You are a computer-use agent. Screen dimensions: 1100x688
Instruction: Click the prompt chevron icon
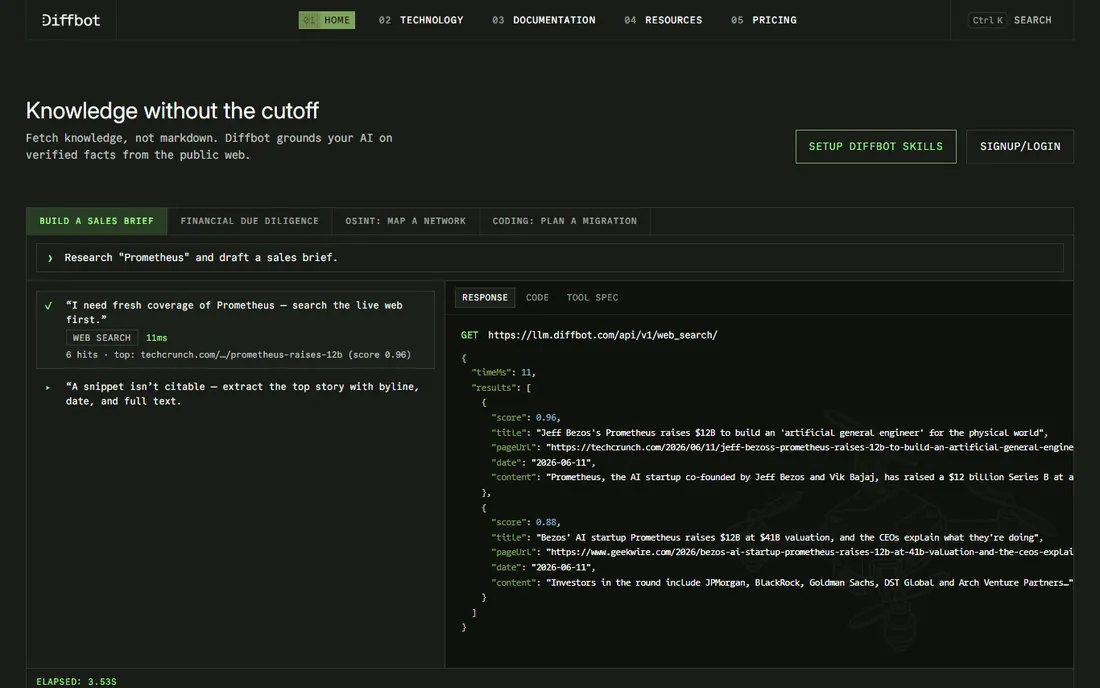pyautogui.click(x=50, y=258)
